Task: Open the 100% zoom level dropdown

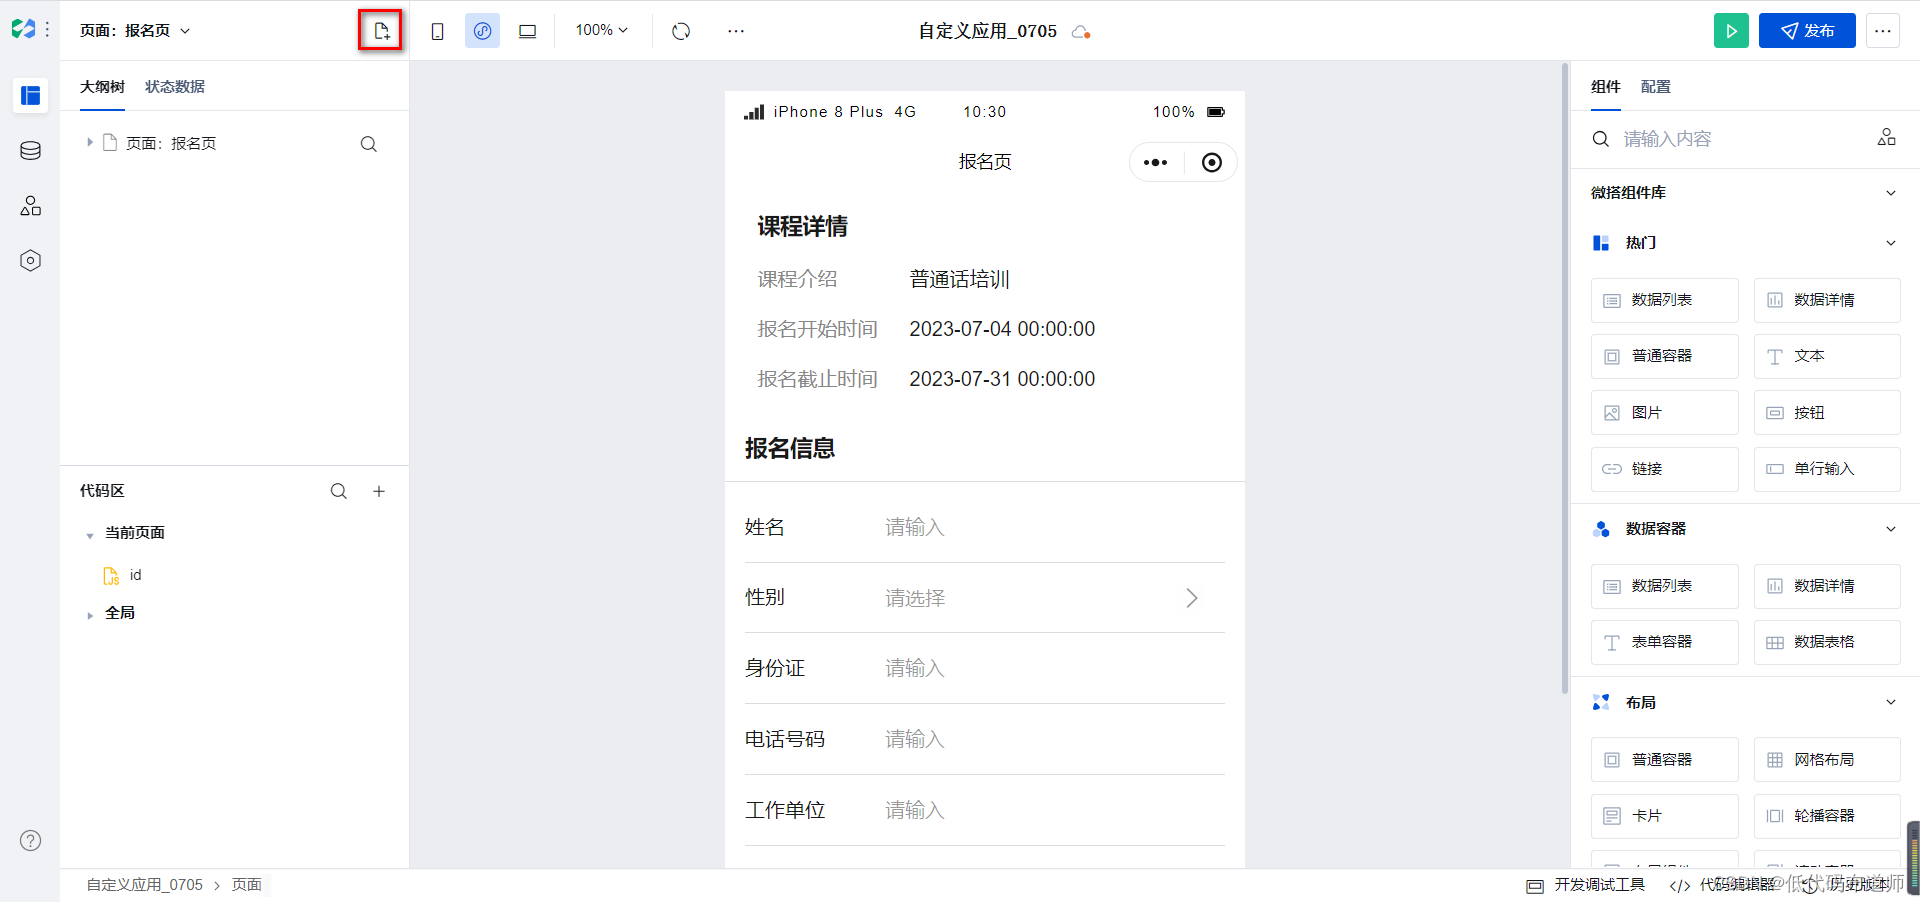Action: (601, 31)
